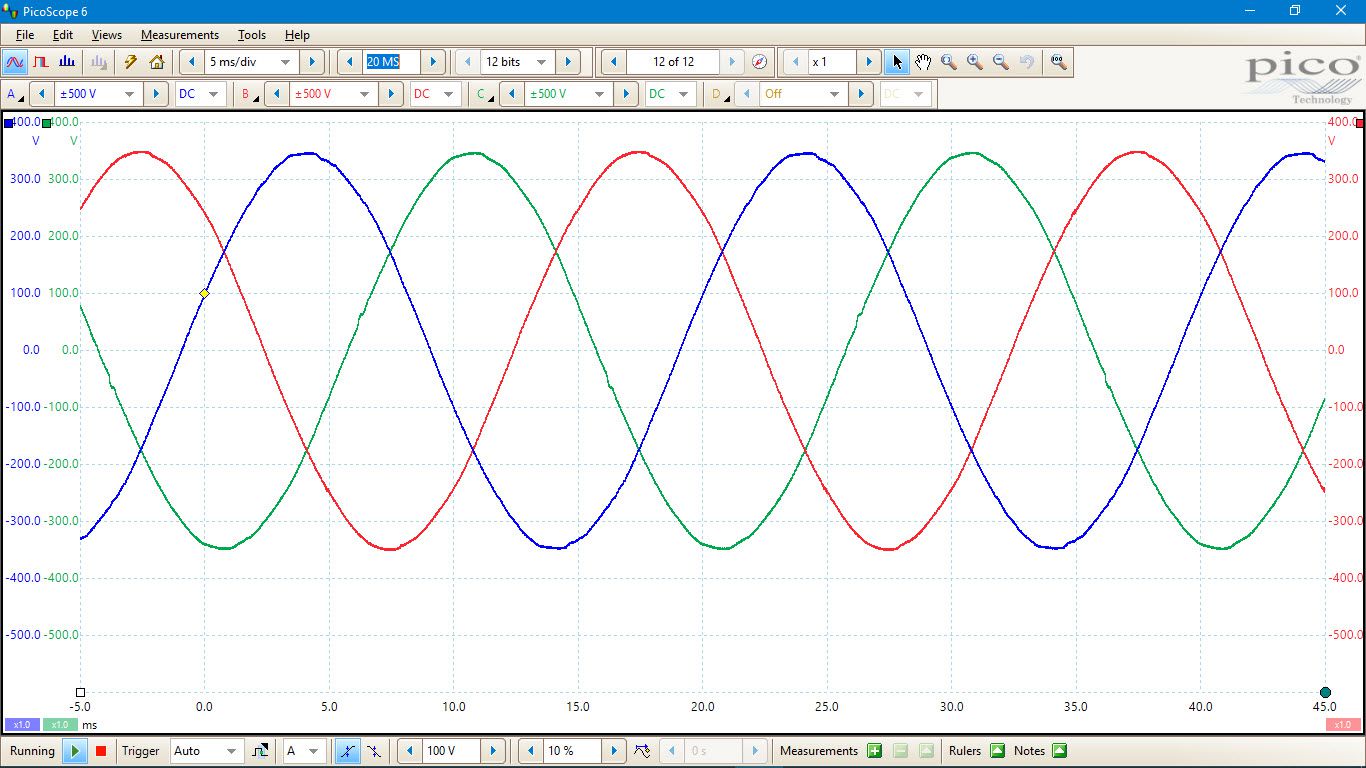1366x768 pixels.
Task: Stop capture with red square button
Action: coord(101,751)
